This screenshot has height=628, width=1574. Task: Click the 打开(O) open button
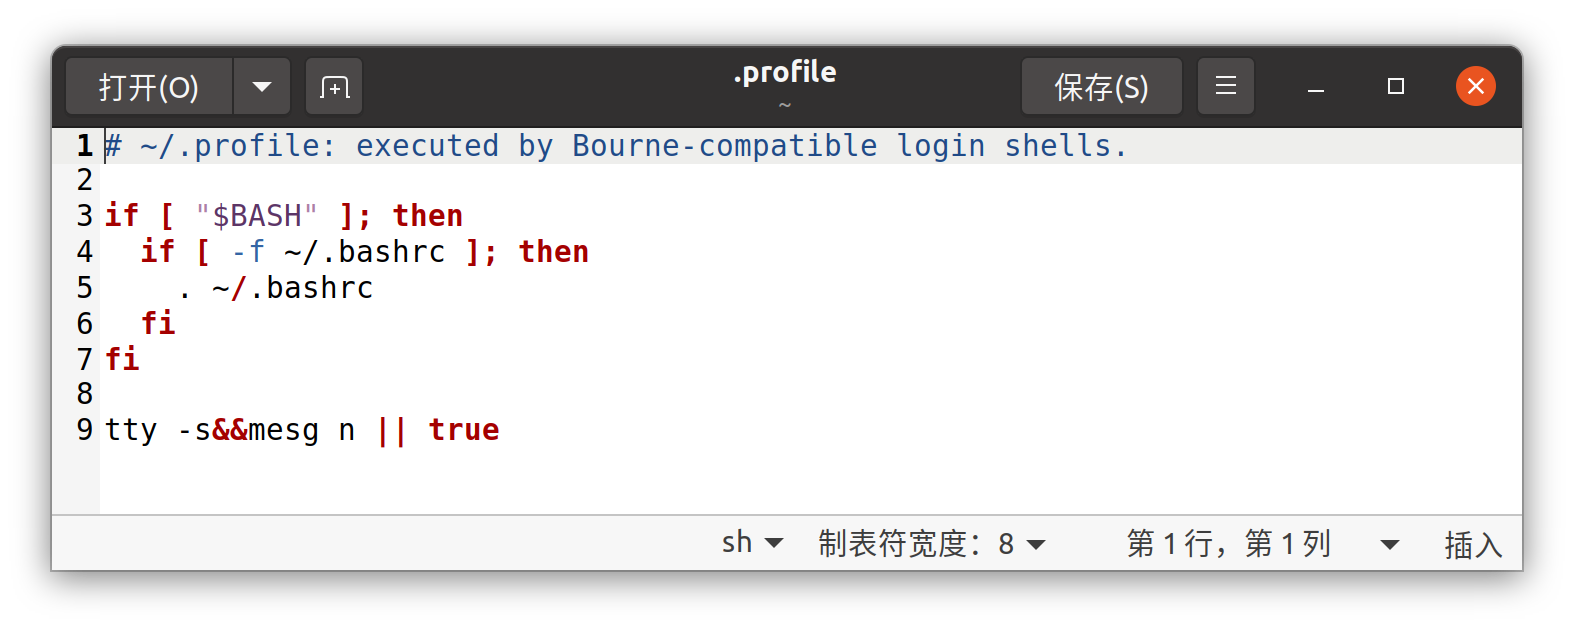[x=148, y=86]
